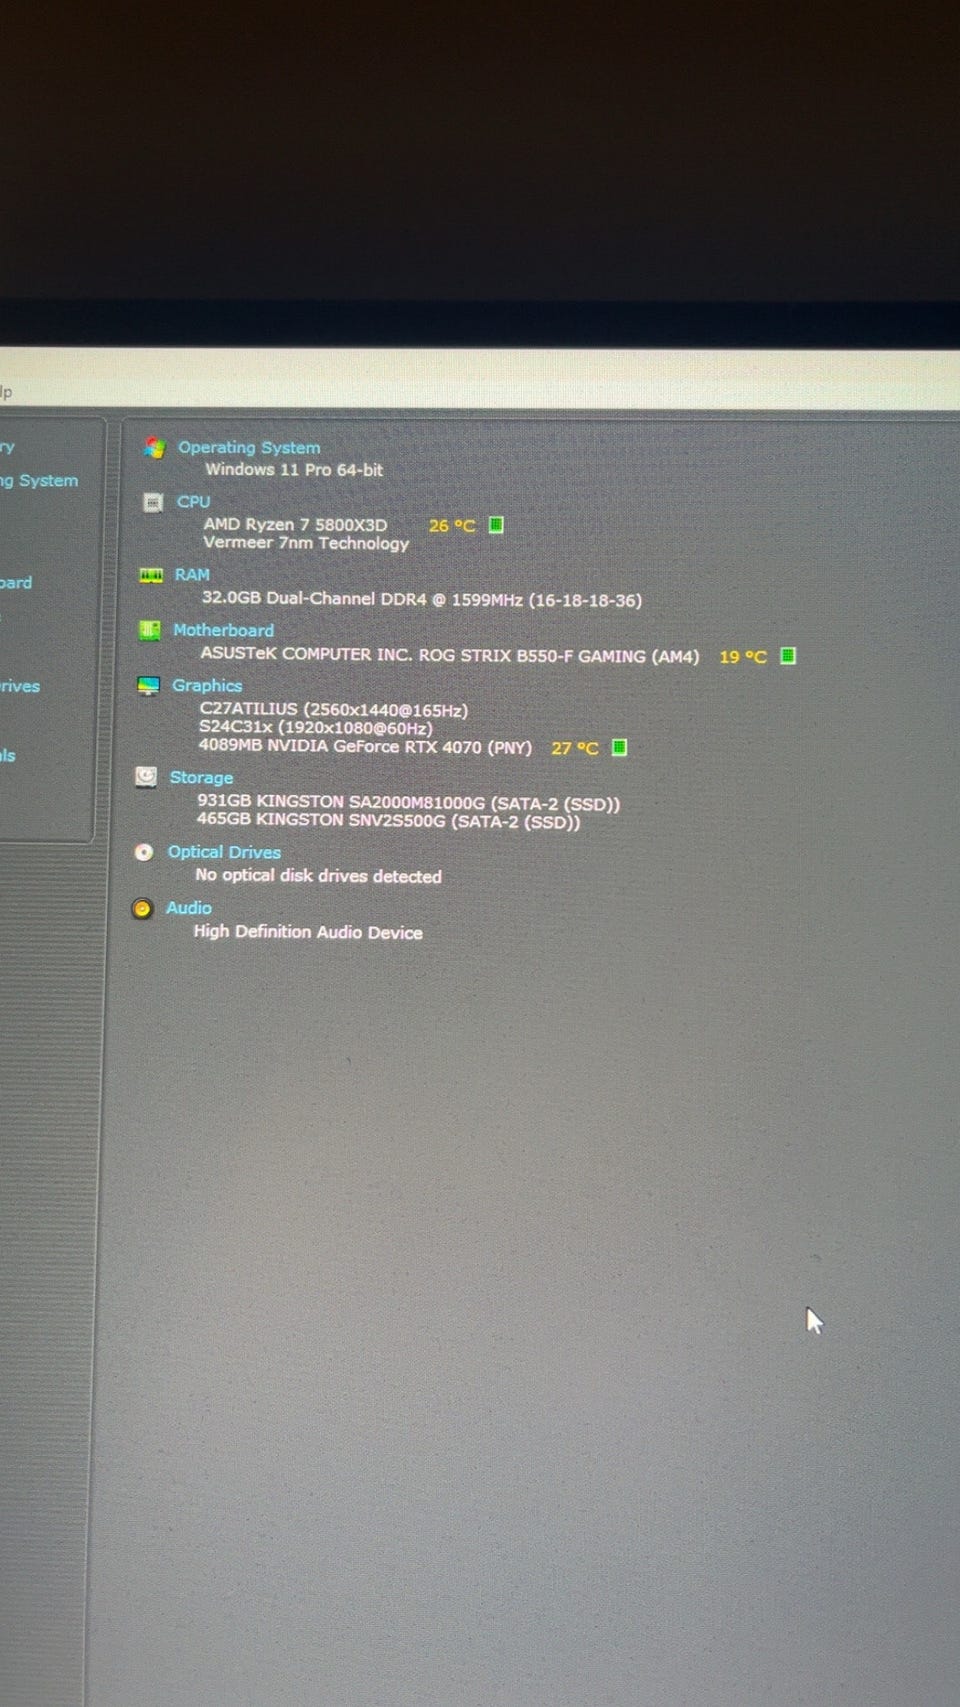
Task: Click 'No optical disk drives detected' text
Action: tap(318, 876)
